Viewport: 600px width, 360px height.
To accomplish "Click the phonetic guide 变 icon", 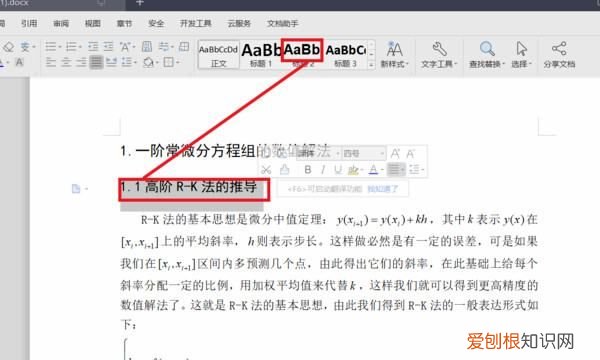I will coord(25,47).
